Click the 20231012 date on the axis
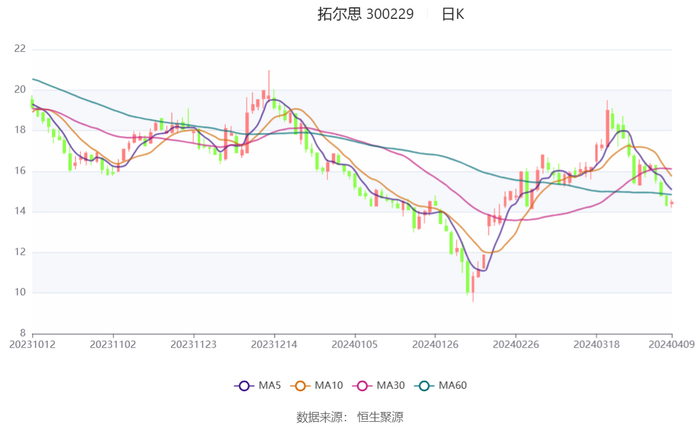700x426 pixels. (x=32, y=343)
